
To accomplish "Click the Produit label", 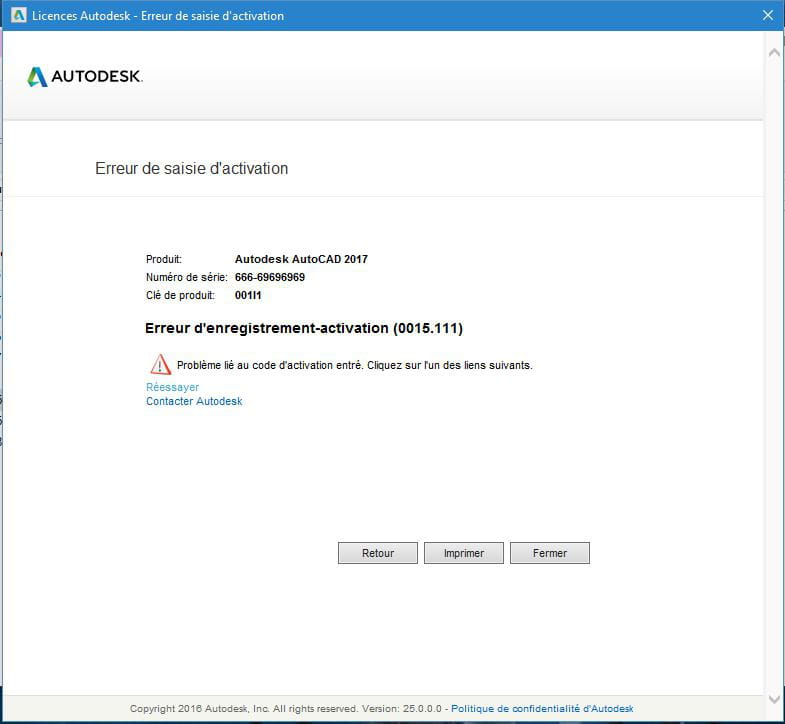I will point(164,259).
